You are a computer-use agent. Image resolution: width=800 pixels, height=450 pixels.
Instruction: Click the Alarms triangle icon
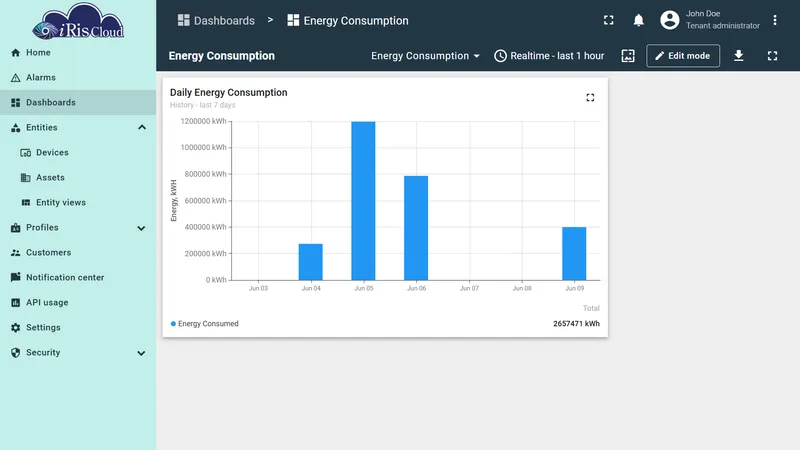coord(16,78)
